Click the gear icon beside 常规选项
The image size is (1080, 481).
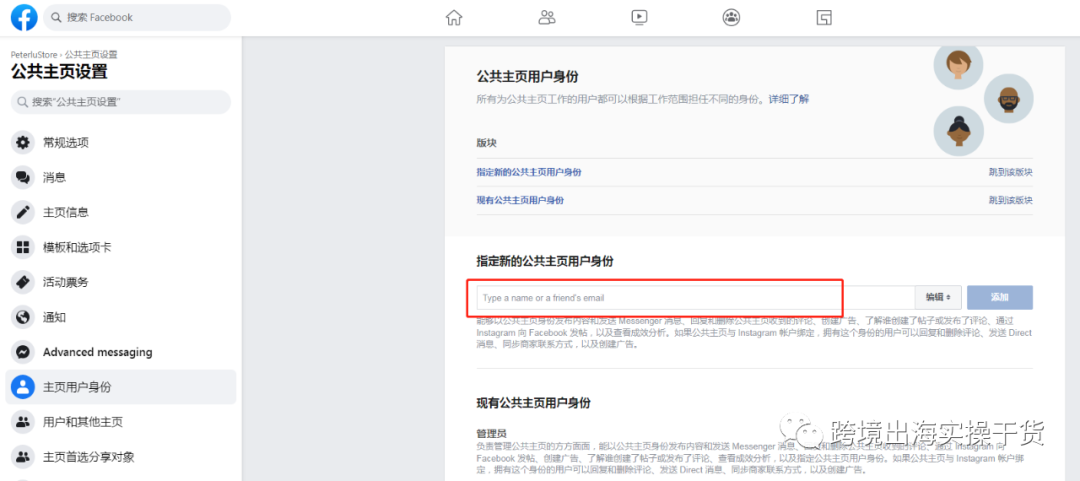23,143
